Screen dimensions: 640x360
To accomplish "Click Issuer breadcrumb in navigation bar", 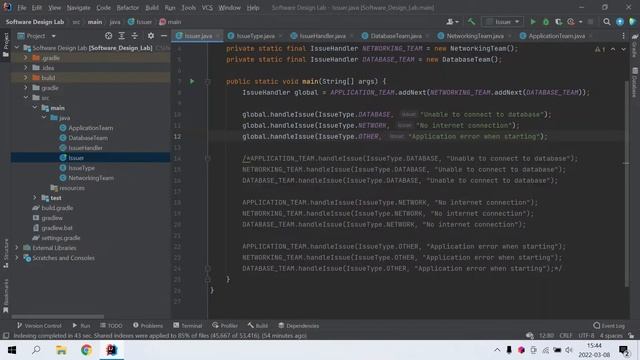I will click(x=140, y=22).
